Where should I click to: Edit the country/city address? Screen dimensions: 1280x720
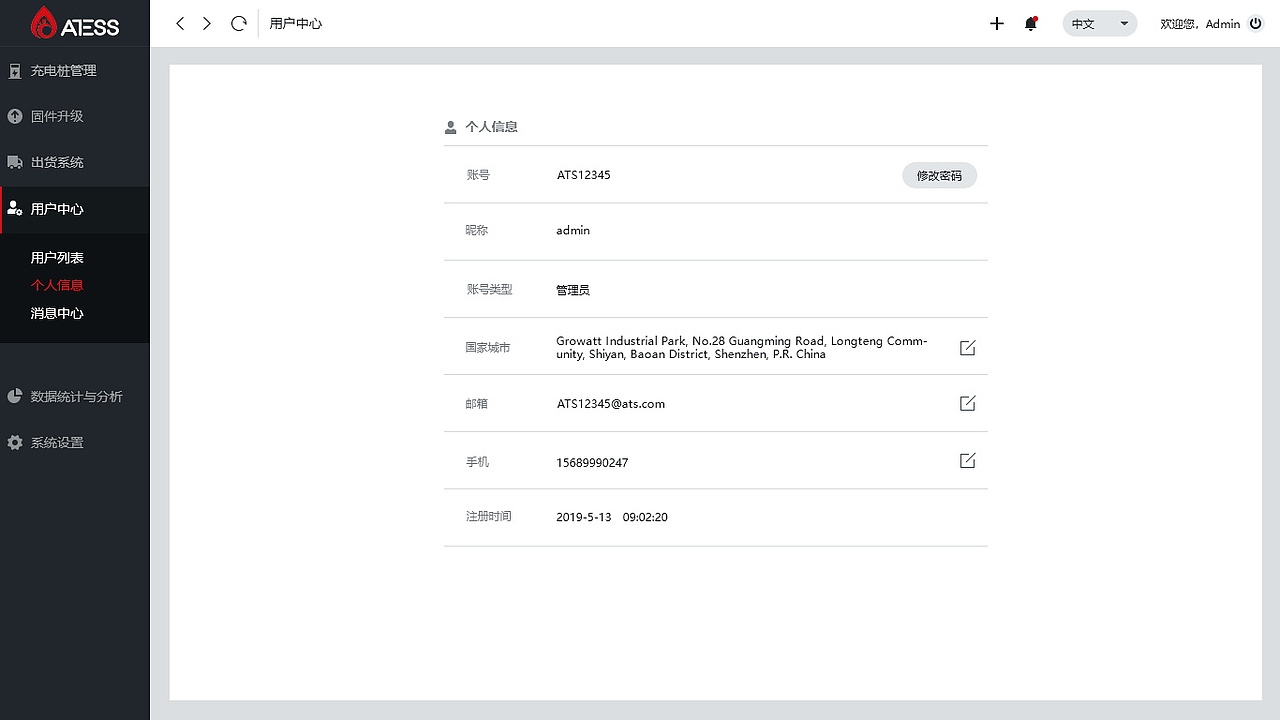[967, 348]
